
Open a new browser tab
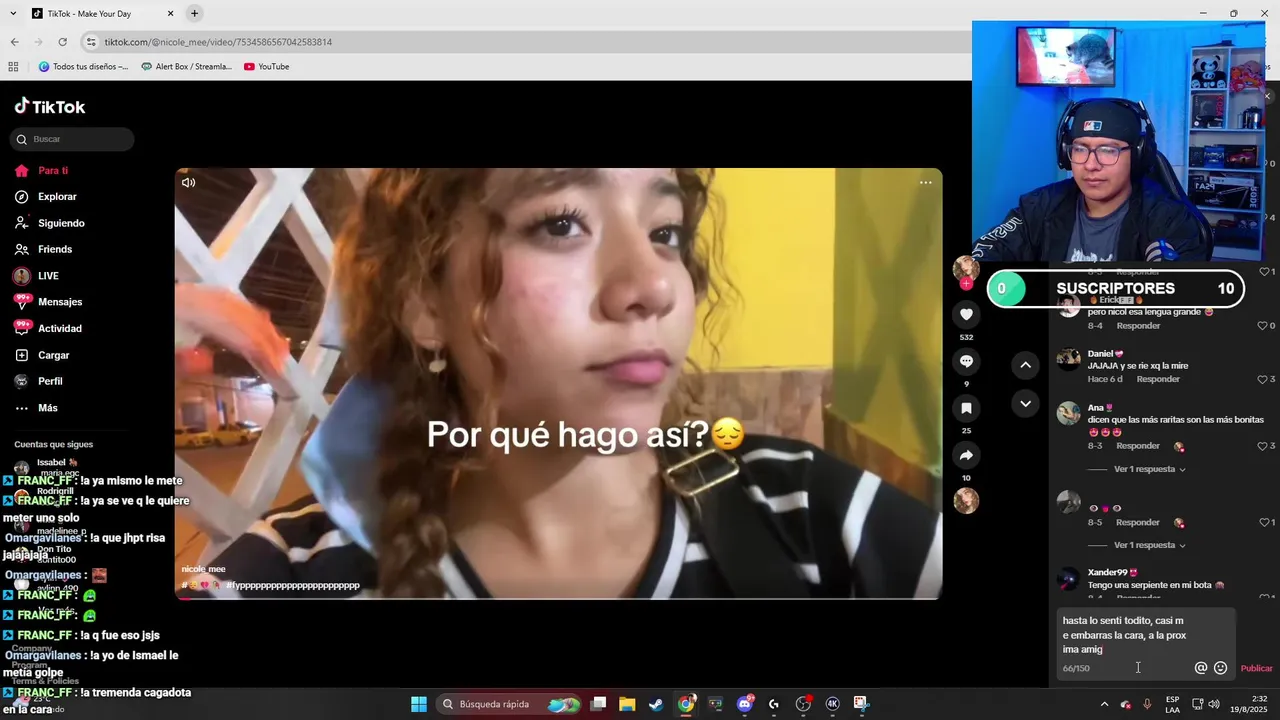tap(194, 13)
